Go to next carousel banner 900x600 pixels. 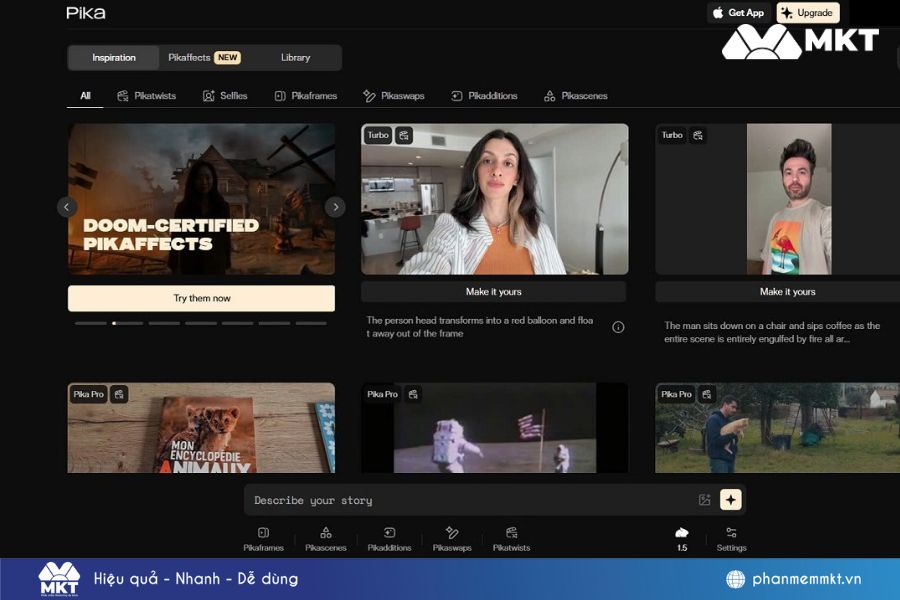click(x=335, y=207)
